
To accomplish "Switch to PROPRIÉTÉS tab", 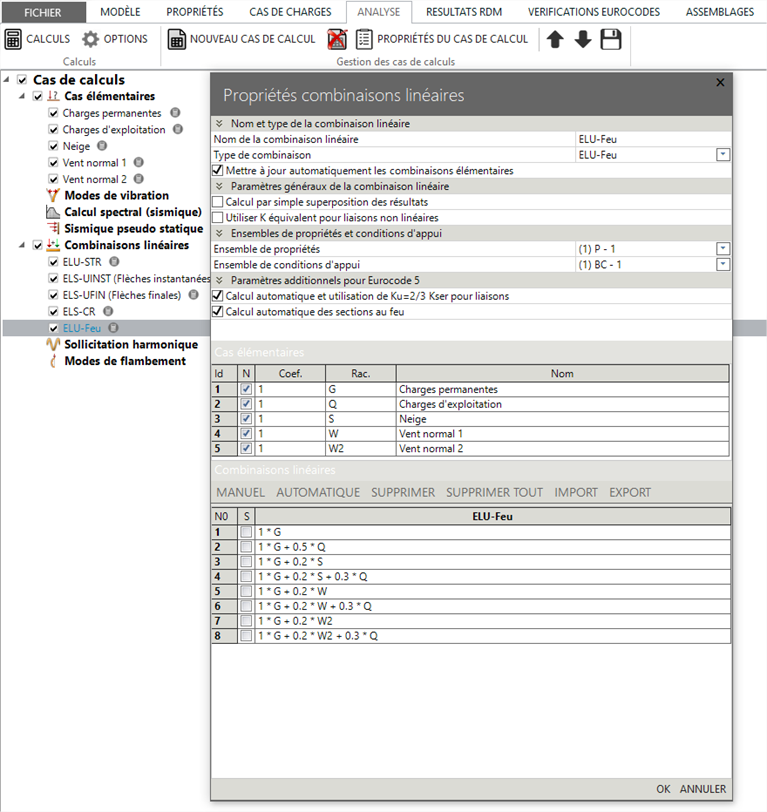I will [195, 12].
